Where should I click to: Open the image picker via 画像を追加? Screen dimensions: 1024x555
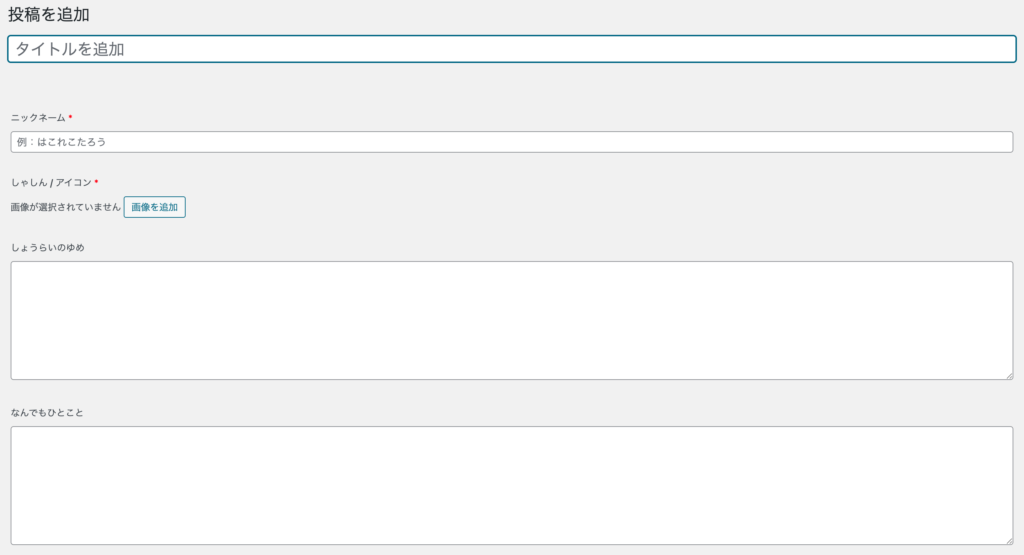(x=154, y=207)
